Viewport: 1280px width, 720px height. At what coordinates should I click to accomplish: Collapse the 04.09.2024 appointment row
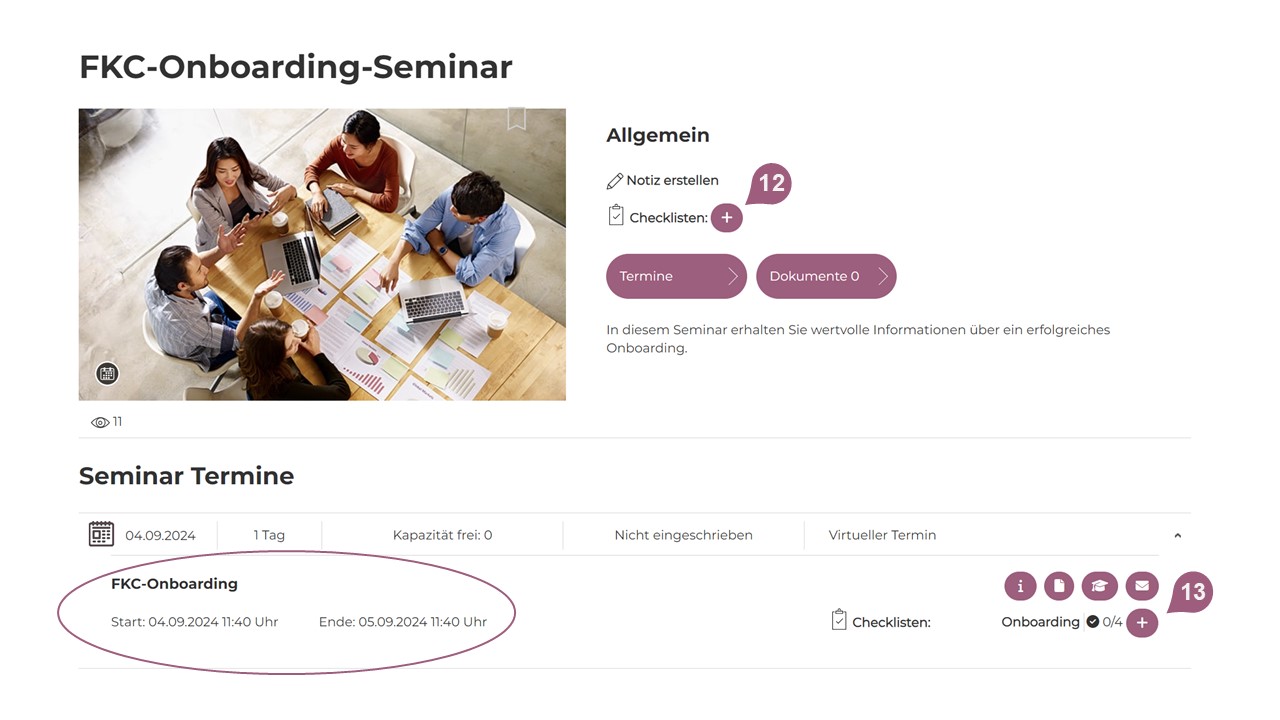[x=1177, y=536]
